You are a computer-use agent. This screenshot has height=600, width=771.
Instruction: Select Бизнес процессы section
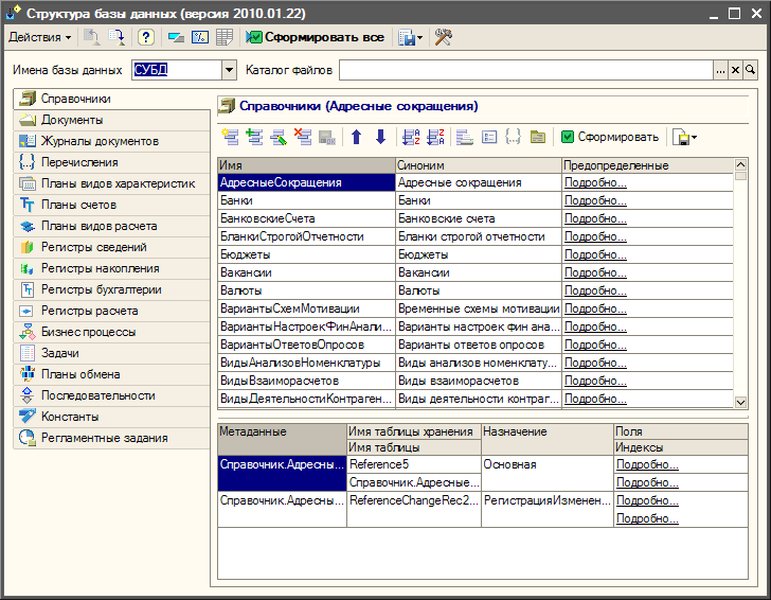coord(112,332)
